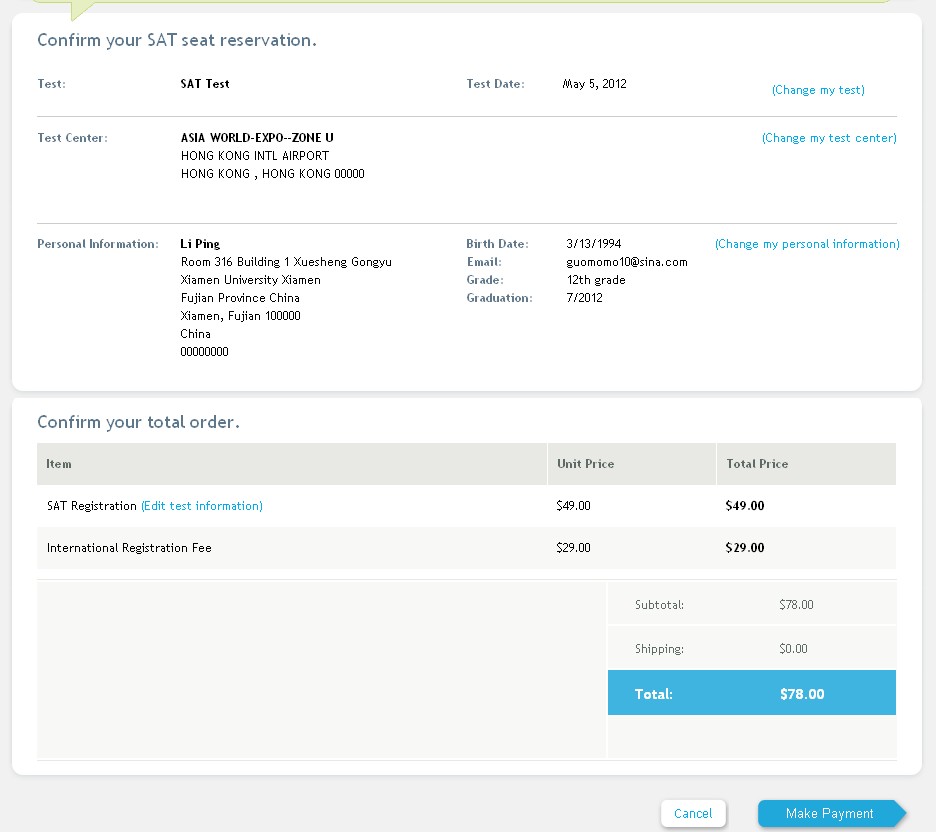Click 'Edit test information' link

coord(201,506)
